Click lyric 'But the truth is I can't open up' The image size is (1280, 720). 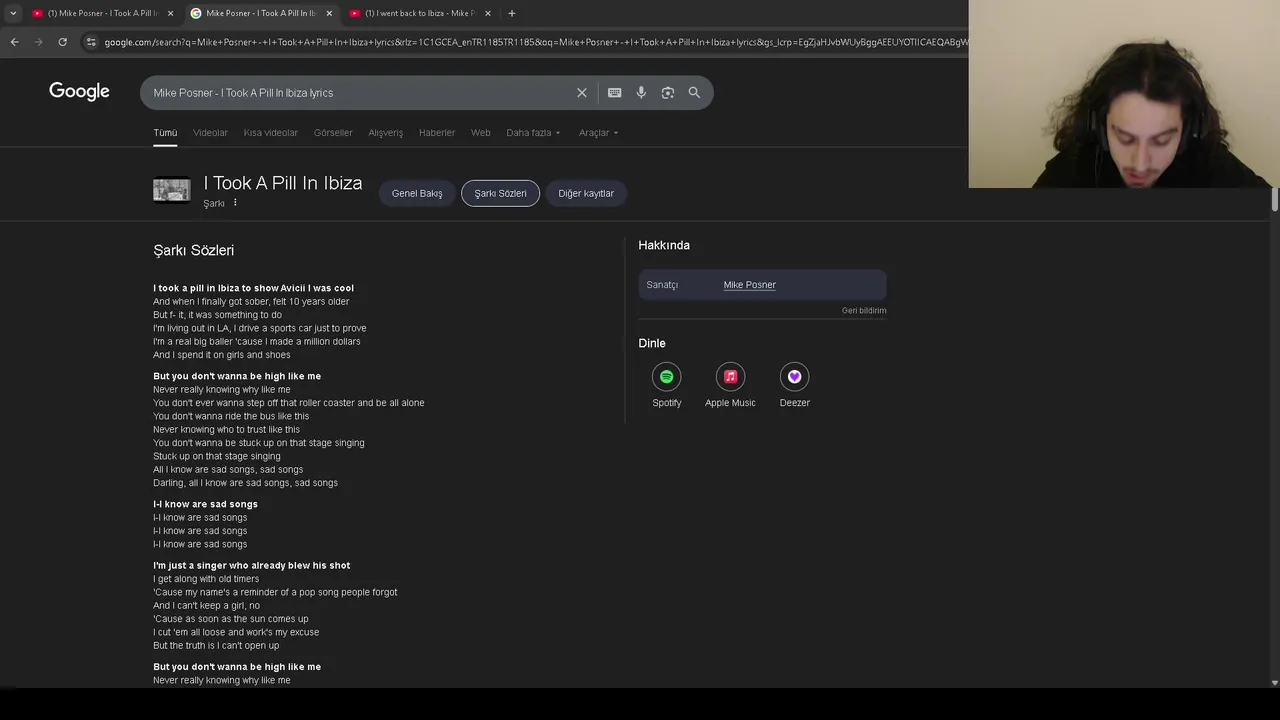click(x=216, y=646)
